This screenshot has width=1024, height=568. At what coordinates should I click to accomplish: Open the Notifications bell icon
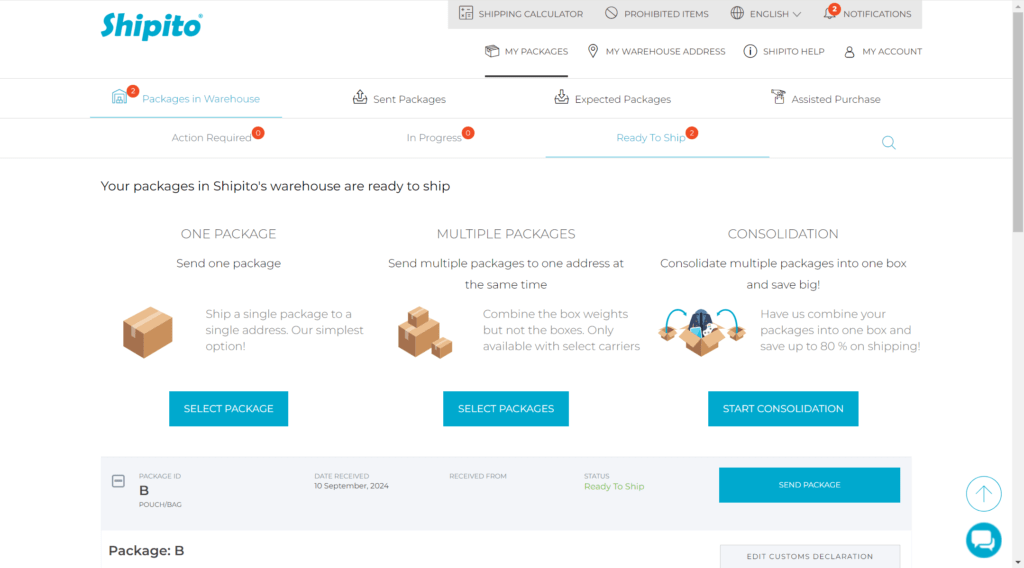click(829, 13)
